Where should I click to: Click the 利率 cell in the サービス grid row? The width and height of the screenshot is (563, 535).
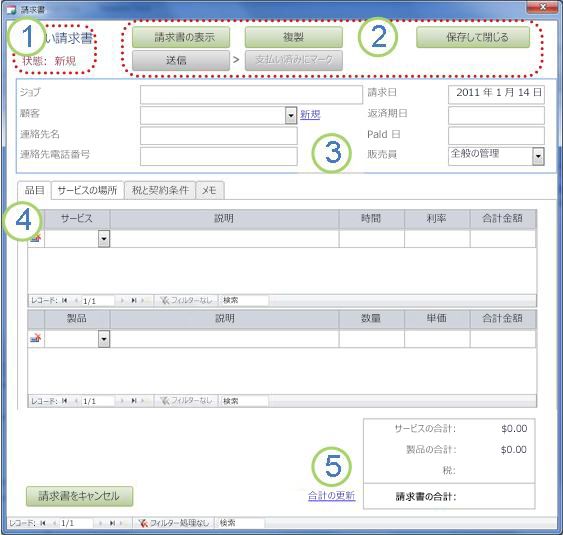pyautogui.click(x=437, y=238)
